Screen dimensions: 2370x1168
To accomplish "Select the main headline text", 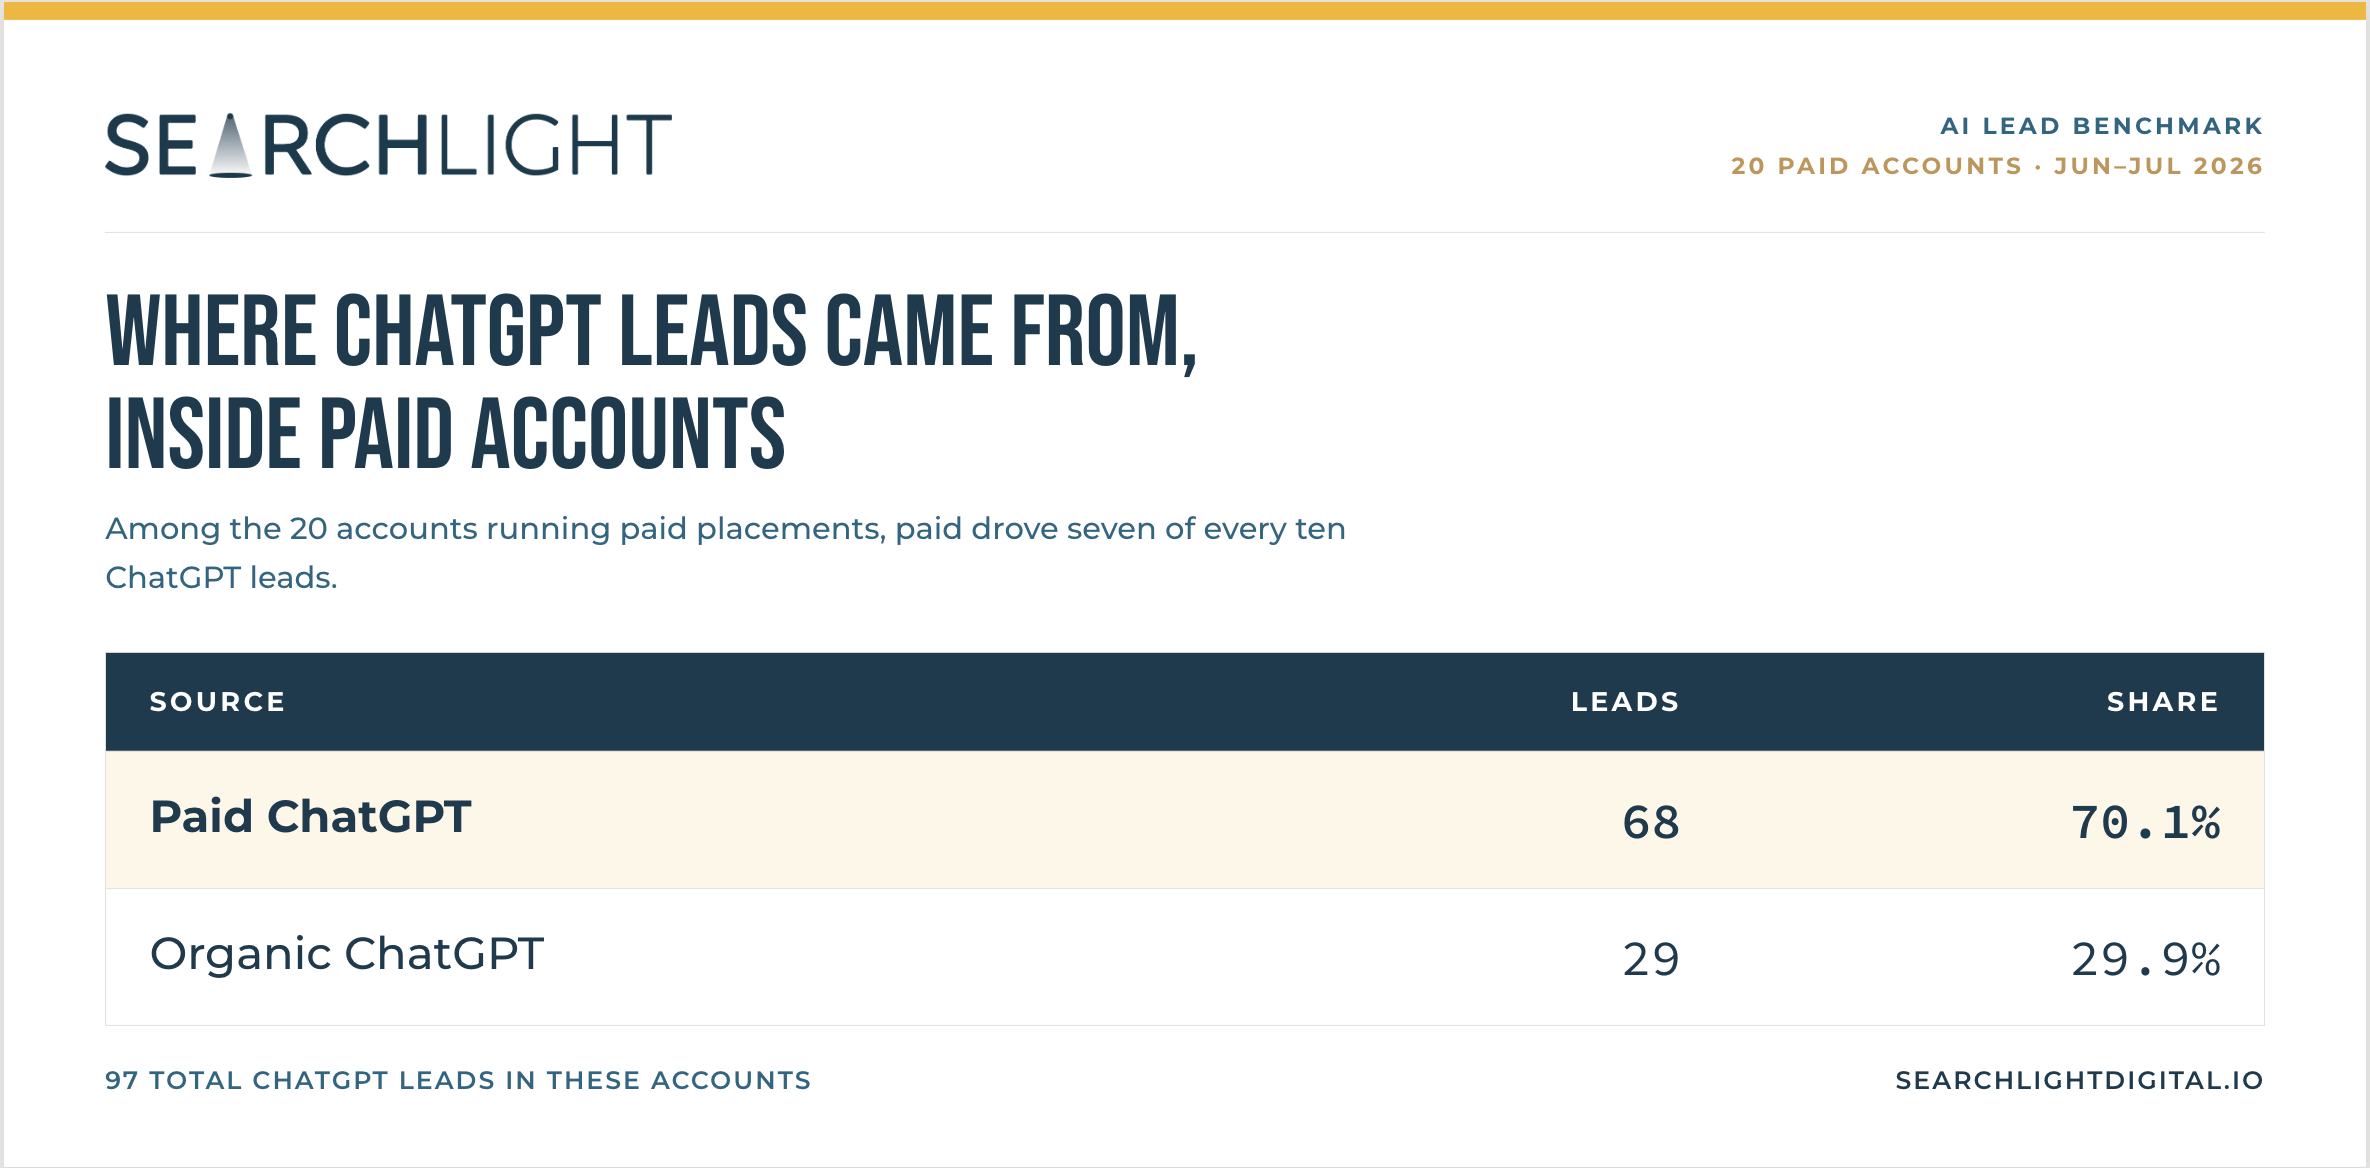I will coord(651,381).
